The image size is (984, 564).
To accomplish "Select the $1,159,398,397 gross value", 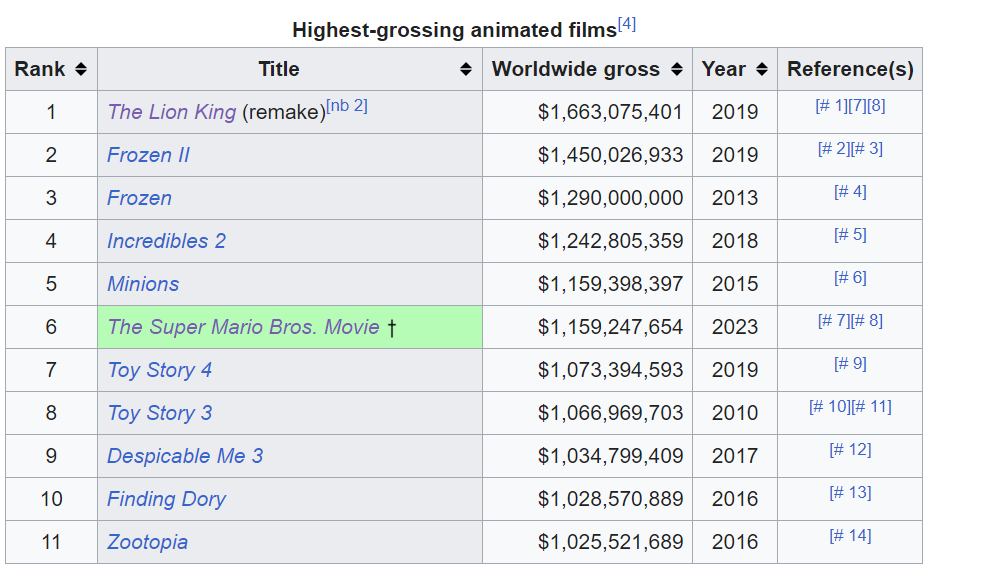I will [x=610, y=284].
